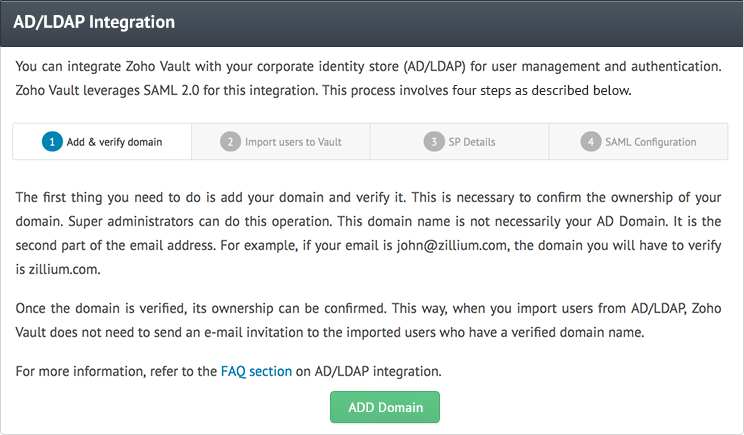The image size is (744, 435).
Task: Click the blue step 1 number circle
Action: pos(52,142)
